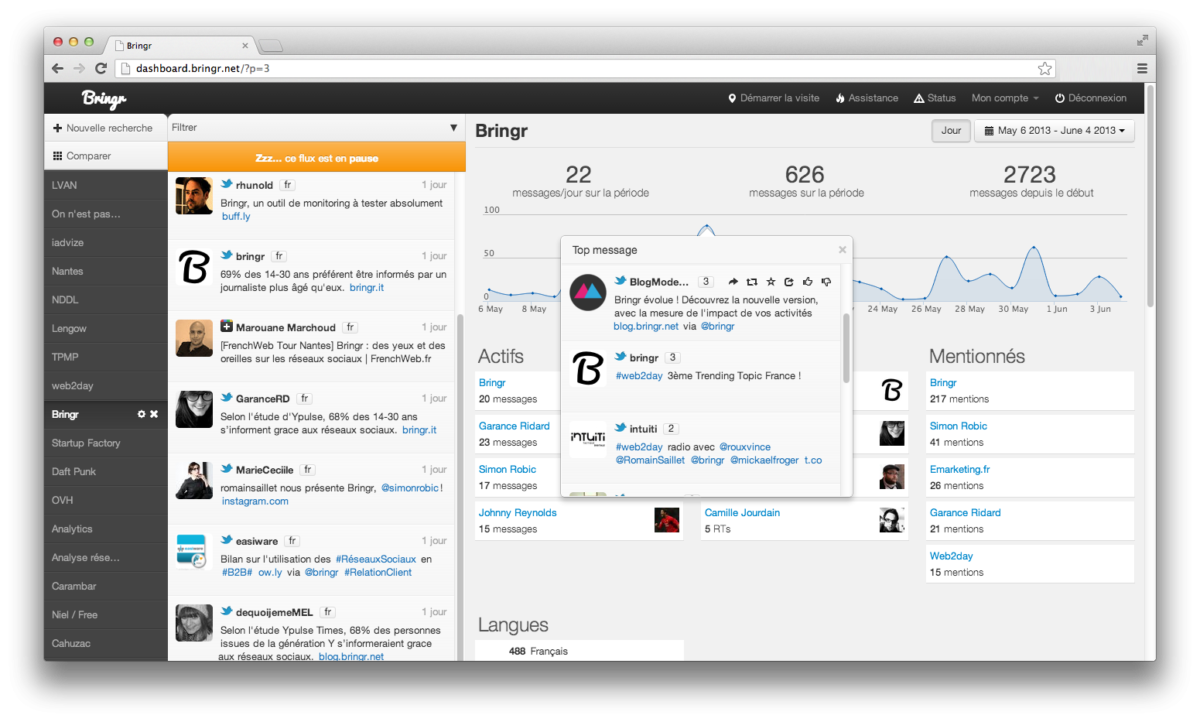Favorite the BlogModeration message with the star icon
1200x722 pixels.
tap(770, 282)
